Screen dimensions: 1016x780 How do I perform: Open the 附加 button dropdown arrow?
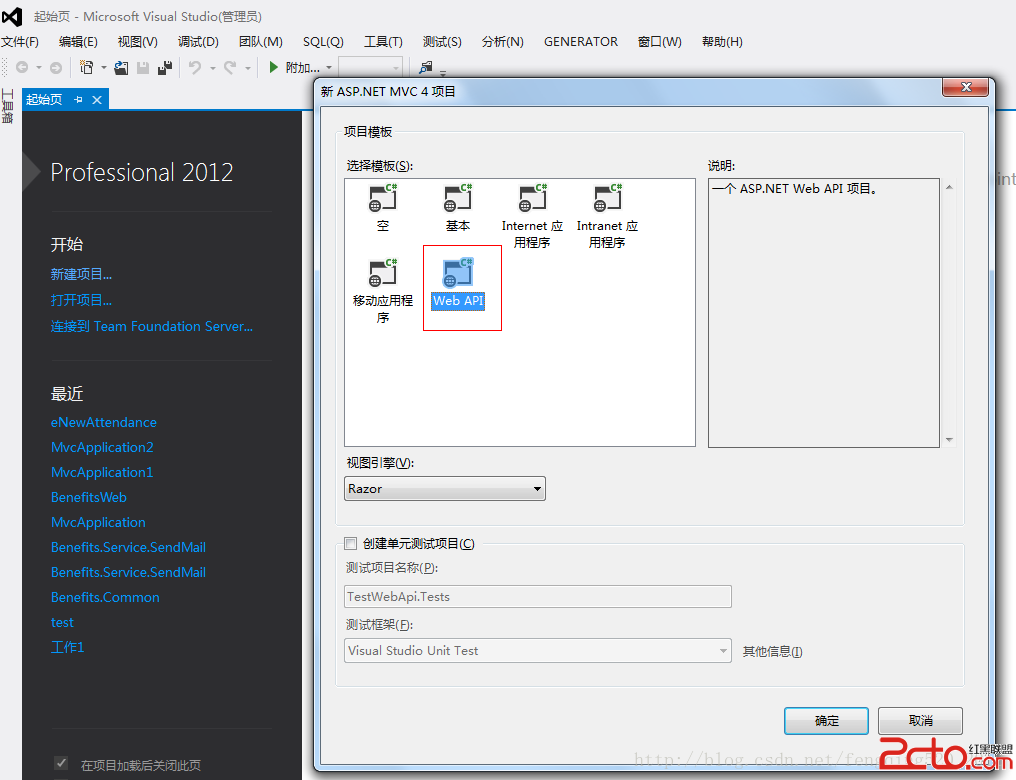click(x=329, y=68)
